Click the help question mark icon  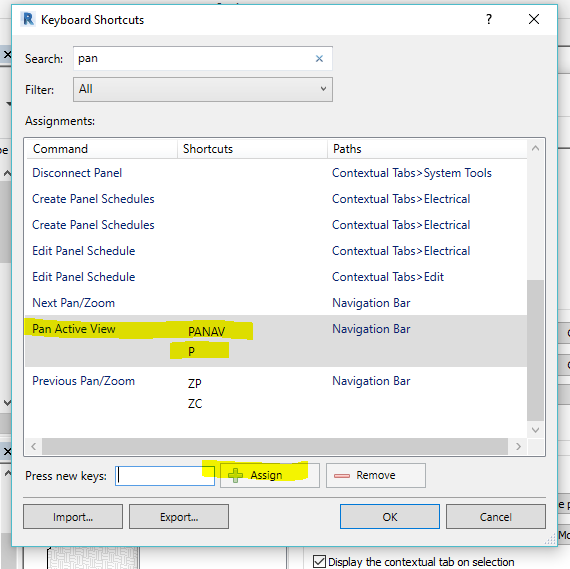[489, 19]
